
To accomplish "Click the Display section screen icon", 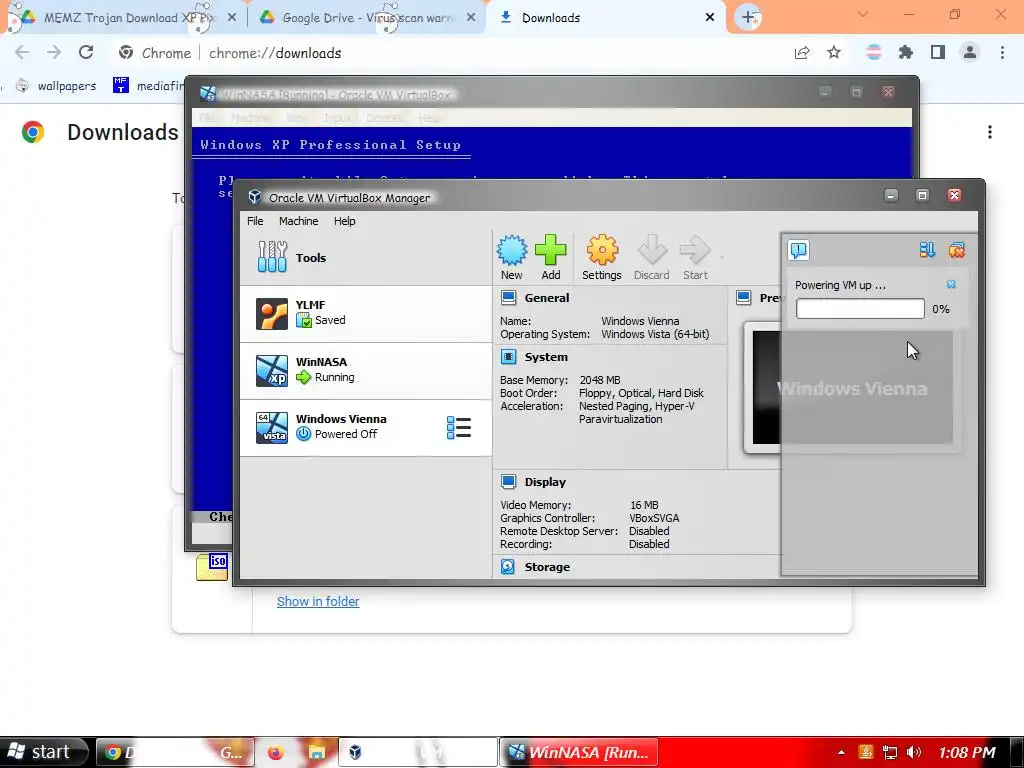I will (x=508, y=481).
